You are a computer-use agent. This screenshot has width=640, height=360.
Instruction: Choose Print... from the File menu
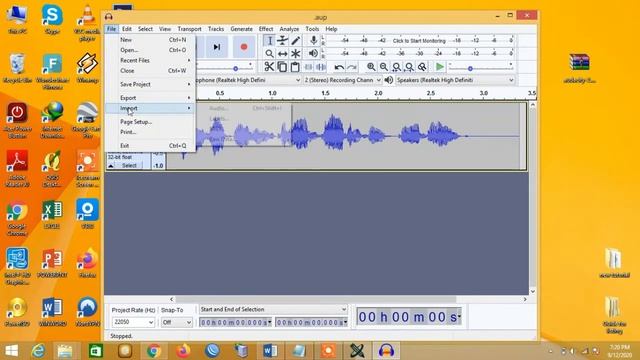(151, 132)
